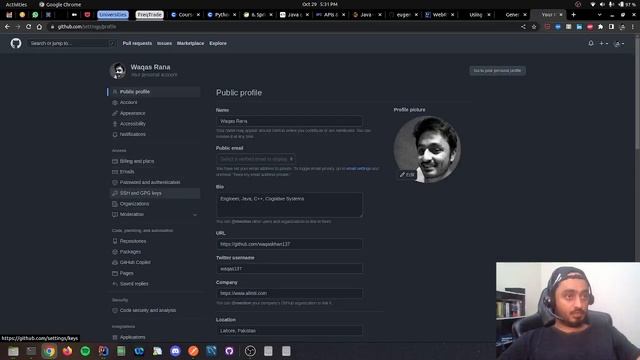Open SSH and GPG keys settings
Image resolution: width=640 pixels, height=360 pixels.
(156, 193)
